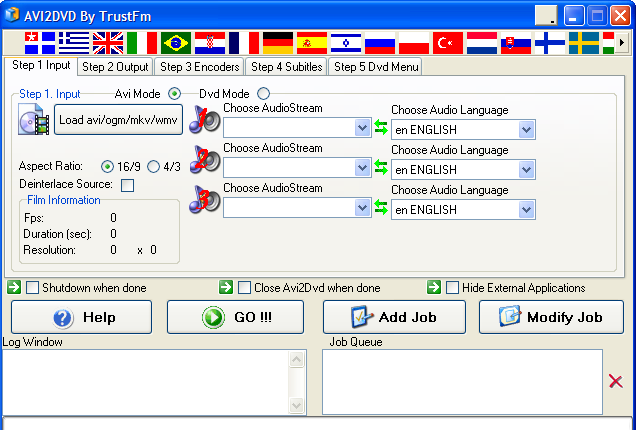Click green arrow beside Close Avi2Dvd when done

tap(226, 287)
